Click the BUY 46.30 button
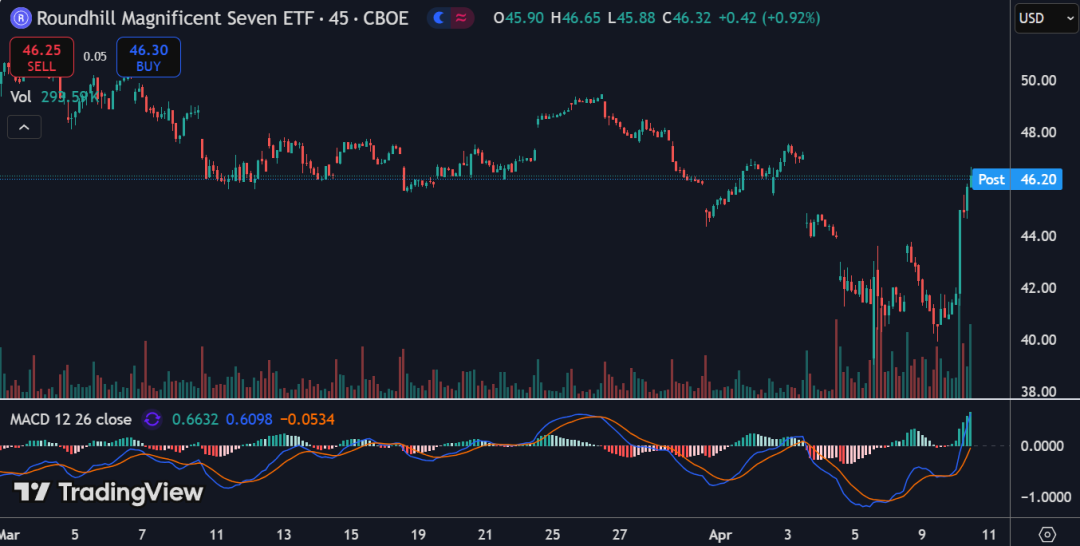 (x=149, y=57)
